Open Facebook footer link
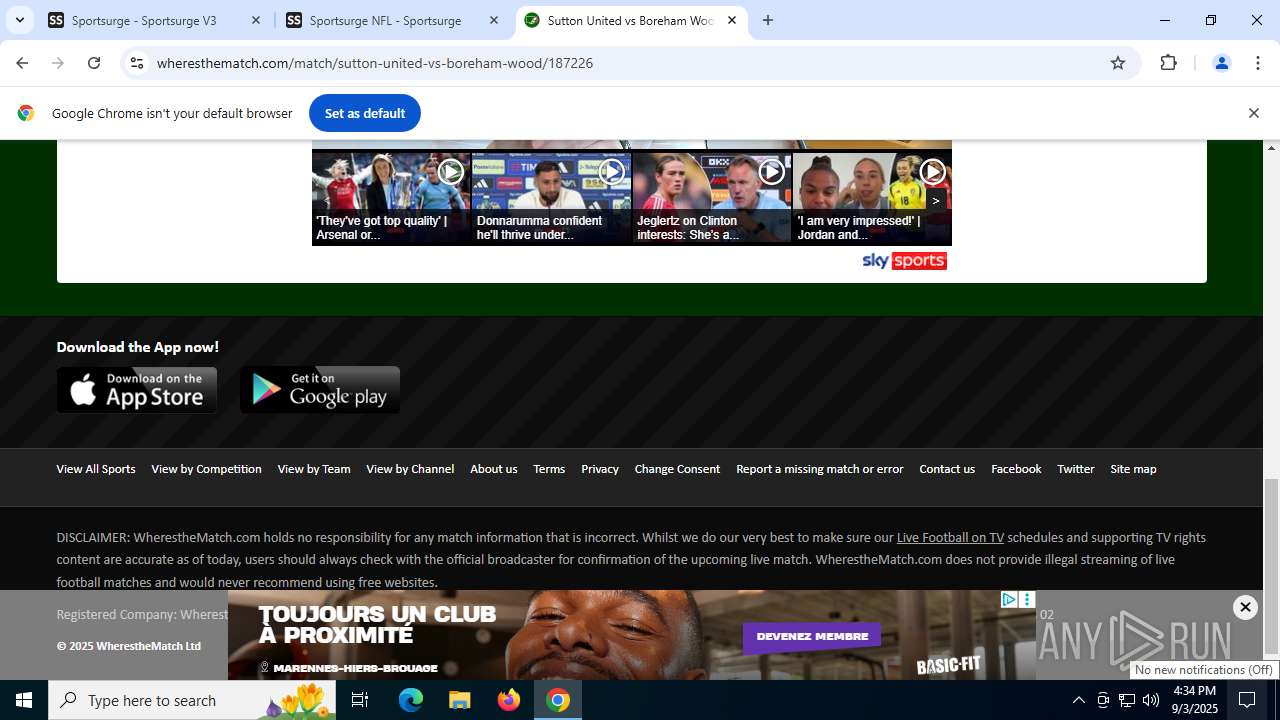 coord(1016,469)
